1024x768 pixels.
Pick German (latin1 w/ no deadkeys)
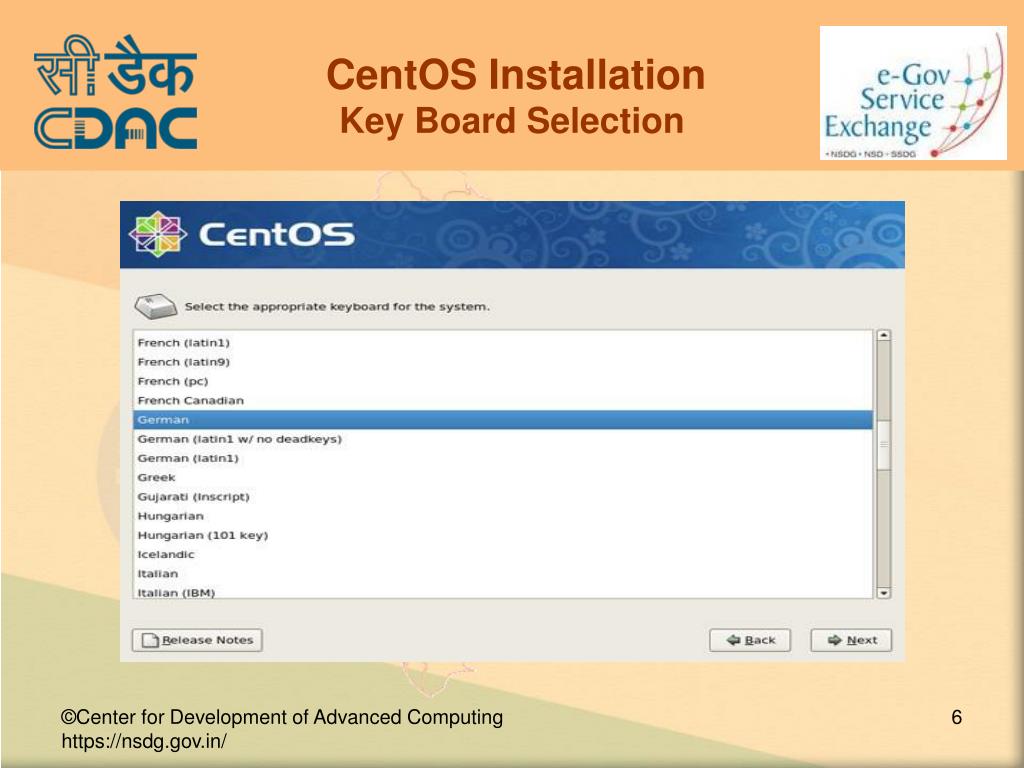(503, 439)
